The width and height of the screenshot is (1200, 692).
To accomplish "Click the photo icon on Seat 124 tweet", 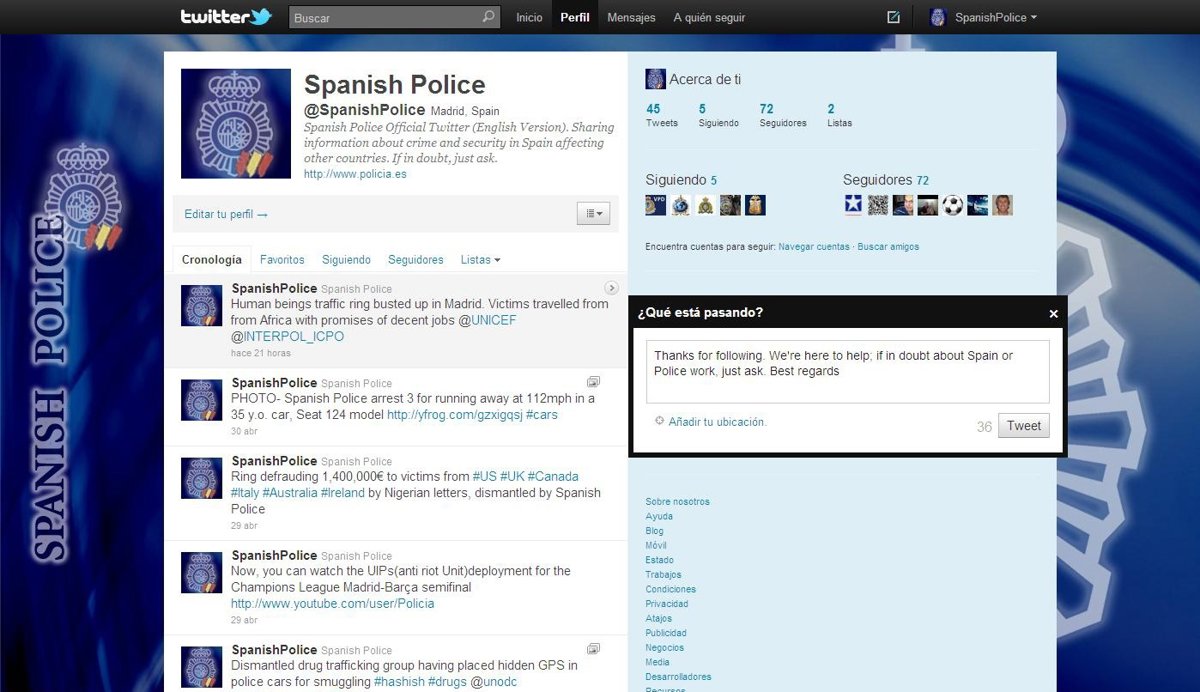I will (593, 382).
